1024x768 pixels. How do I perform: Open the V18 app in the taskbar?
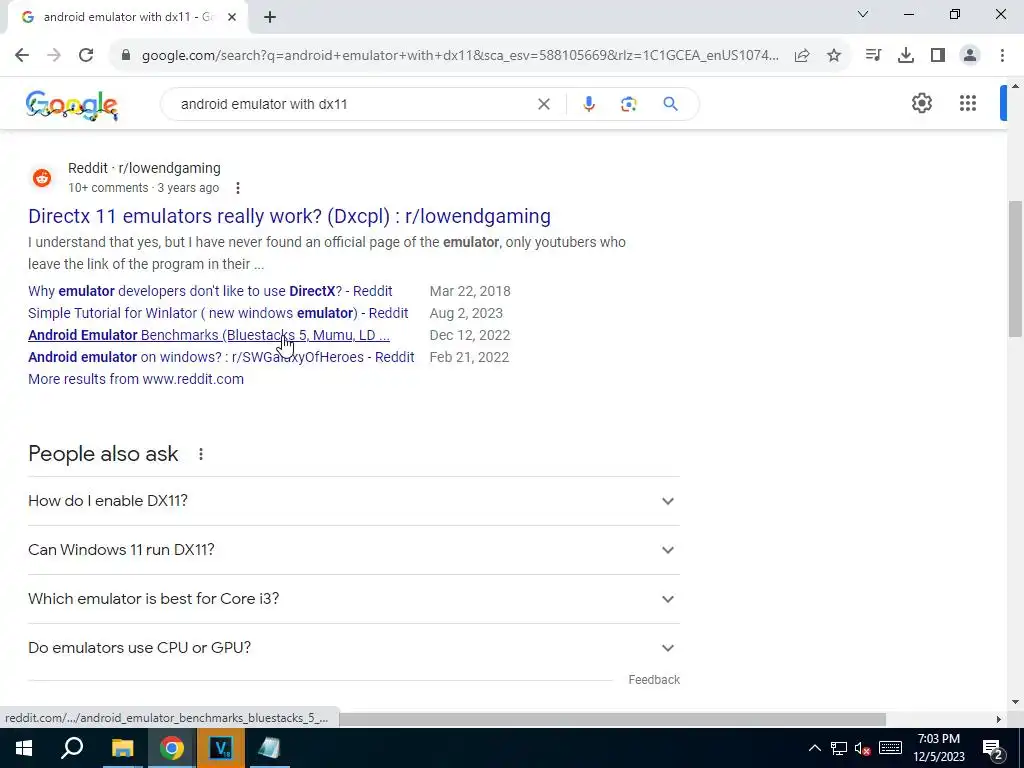pos(221,748)
